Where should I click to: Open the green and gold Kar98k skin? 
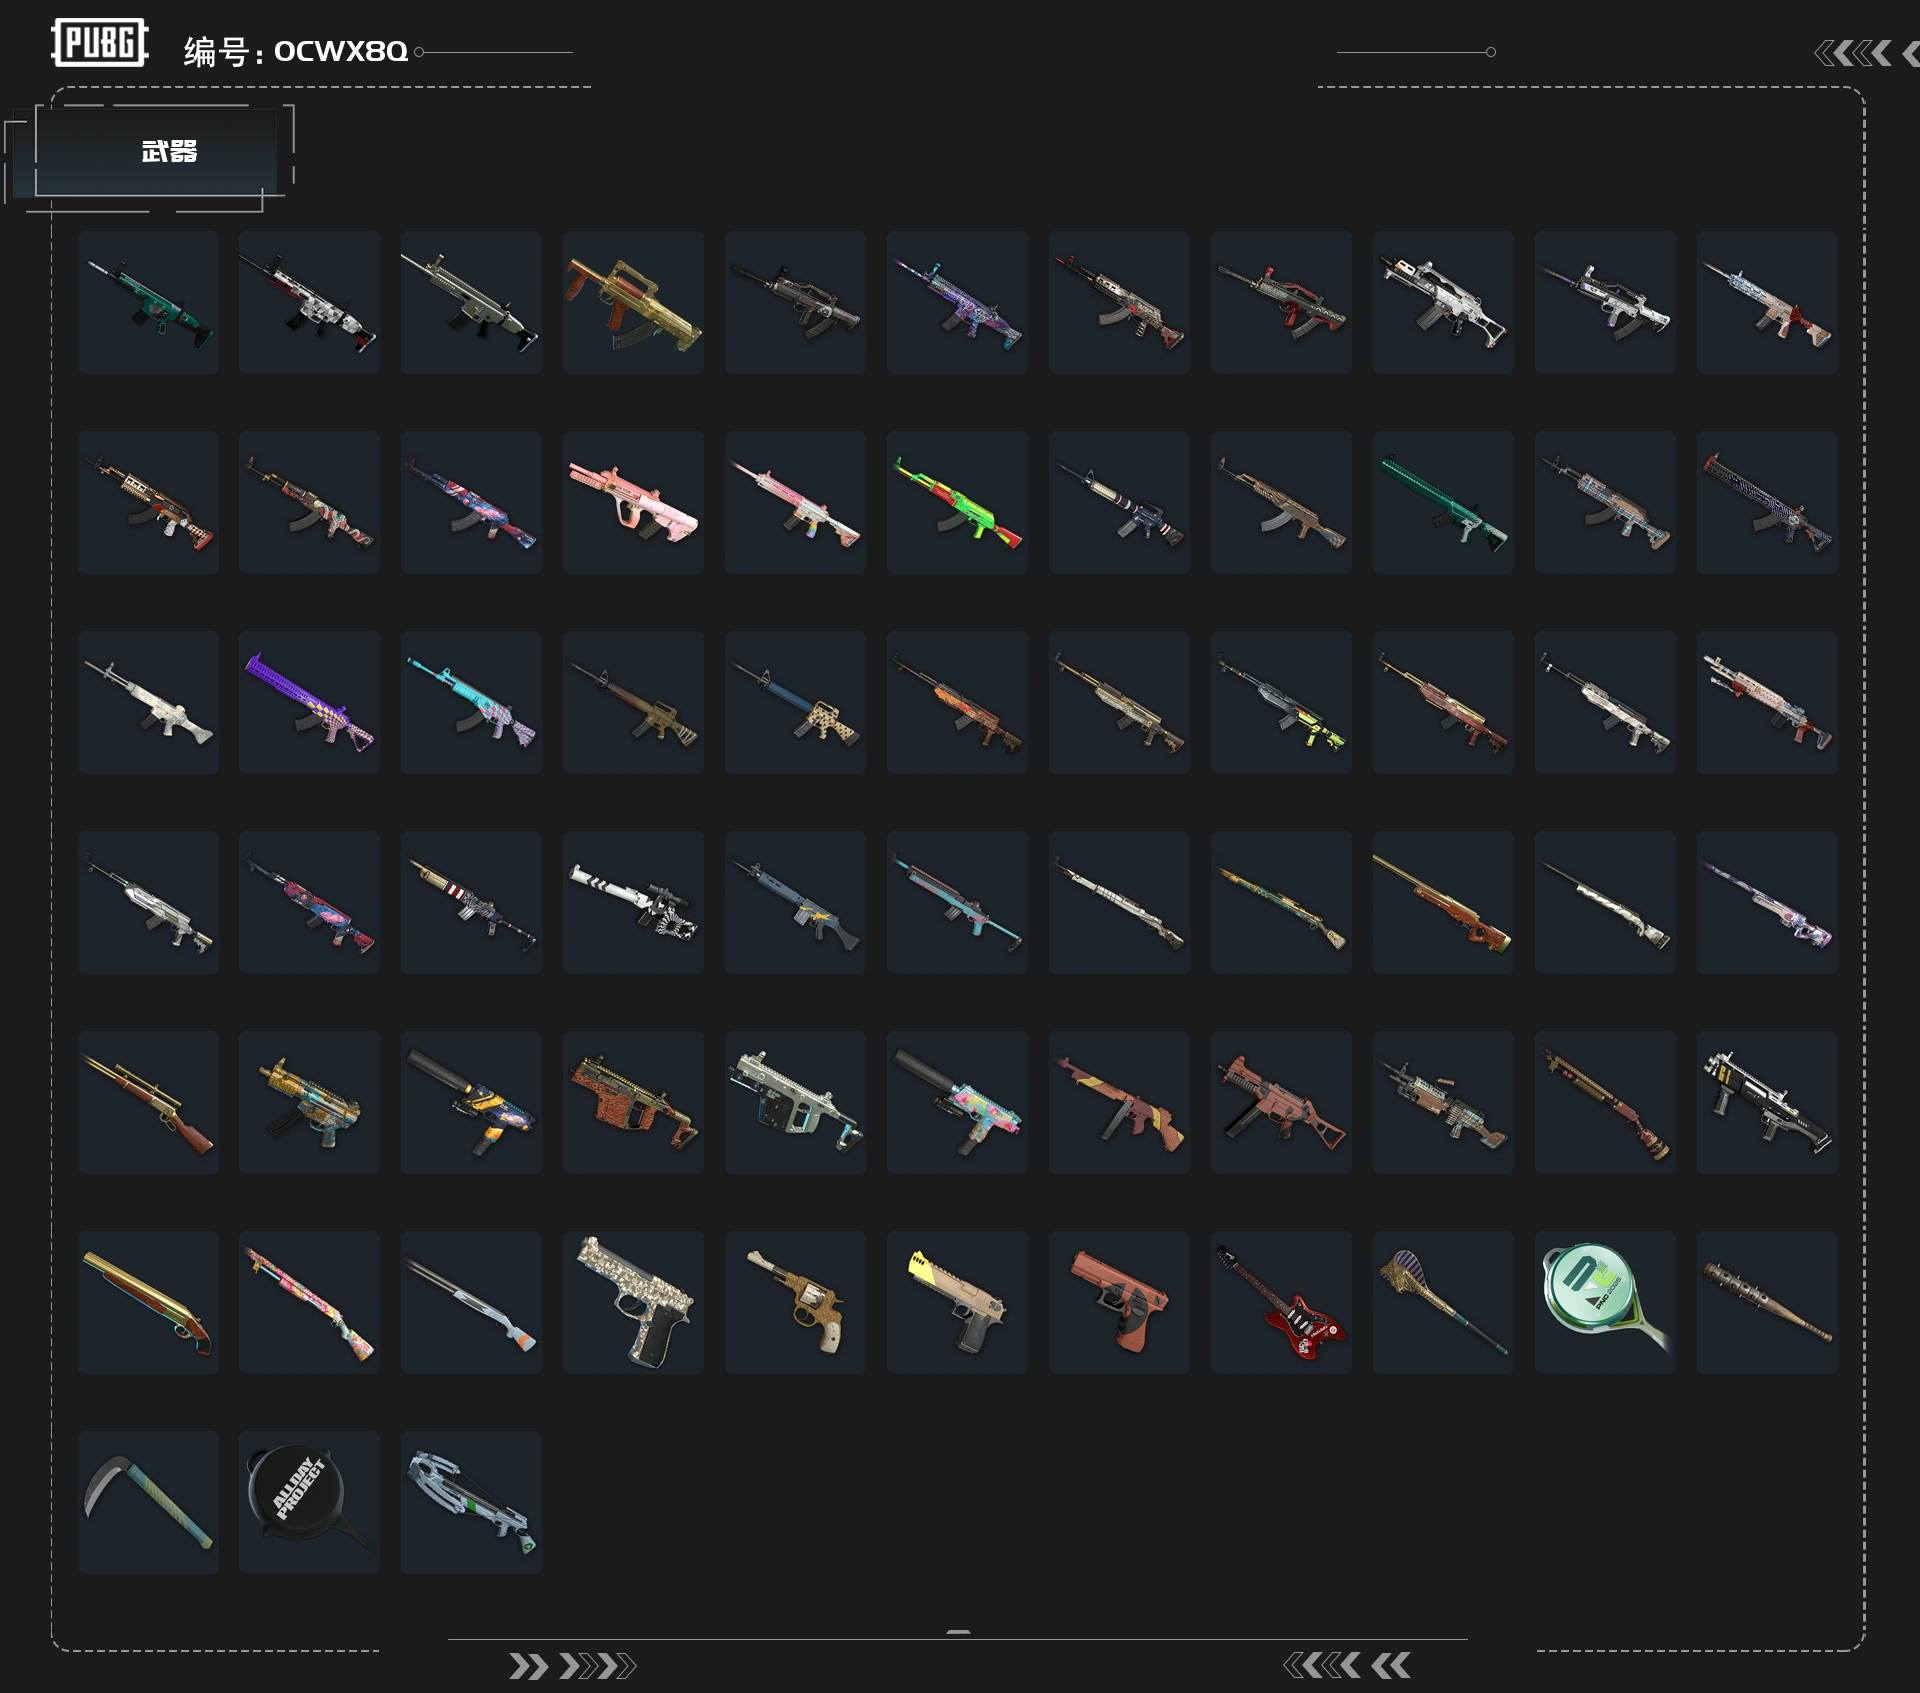pos(1281,902)
